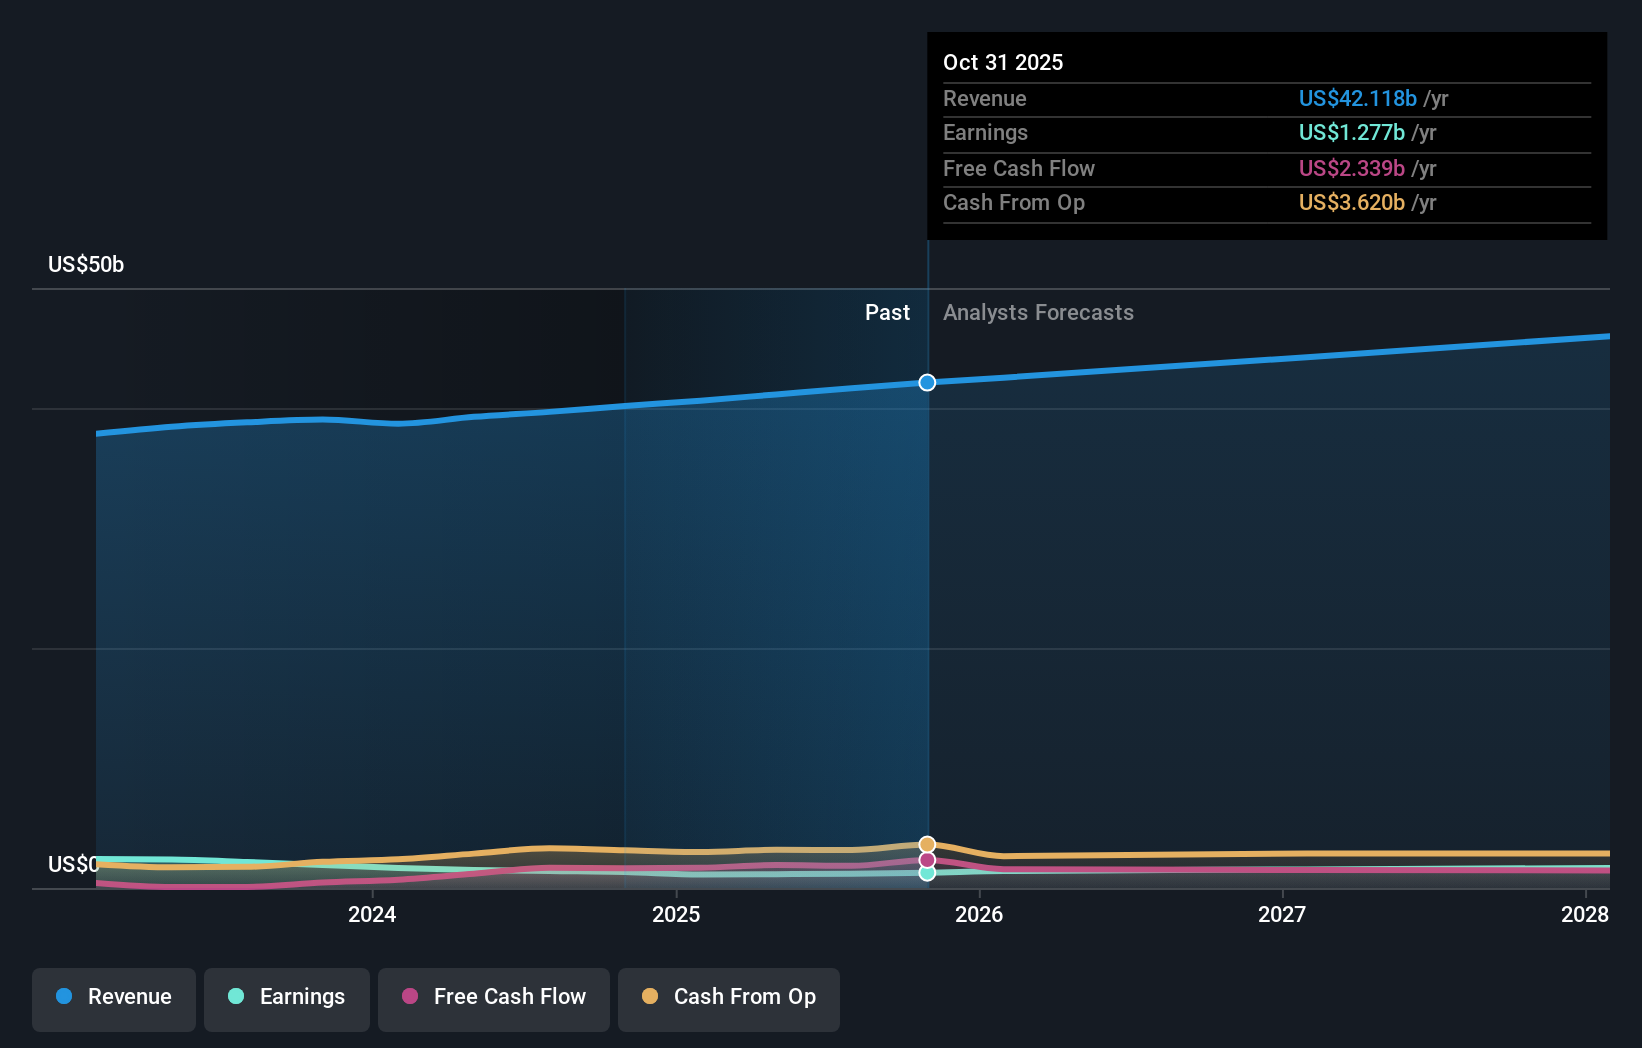Click the US$42.118b Revenue value

(x=1357, y=99)
